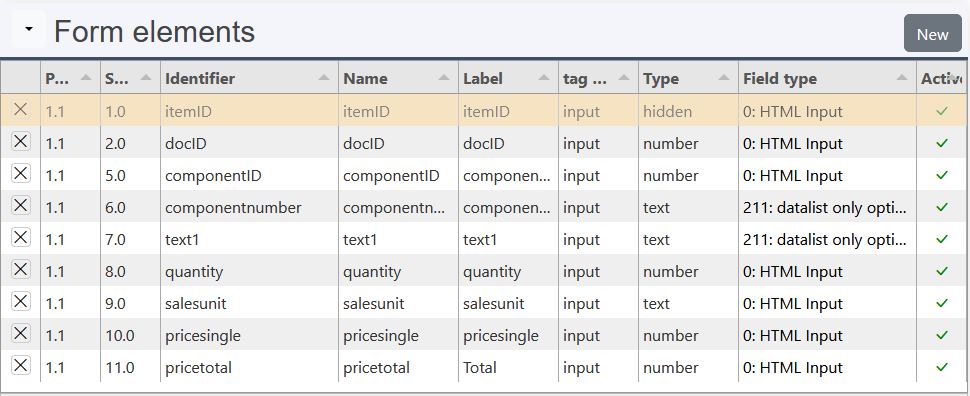Click the Form elements heading

coord(154,31)
